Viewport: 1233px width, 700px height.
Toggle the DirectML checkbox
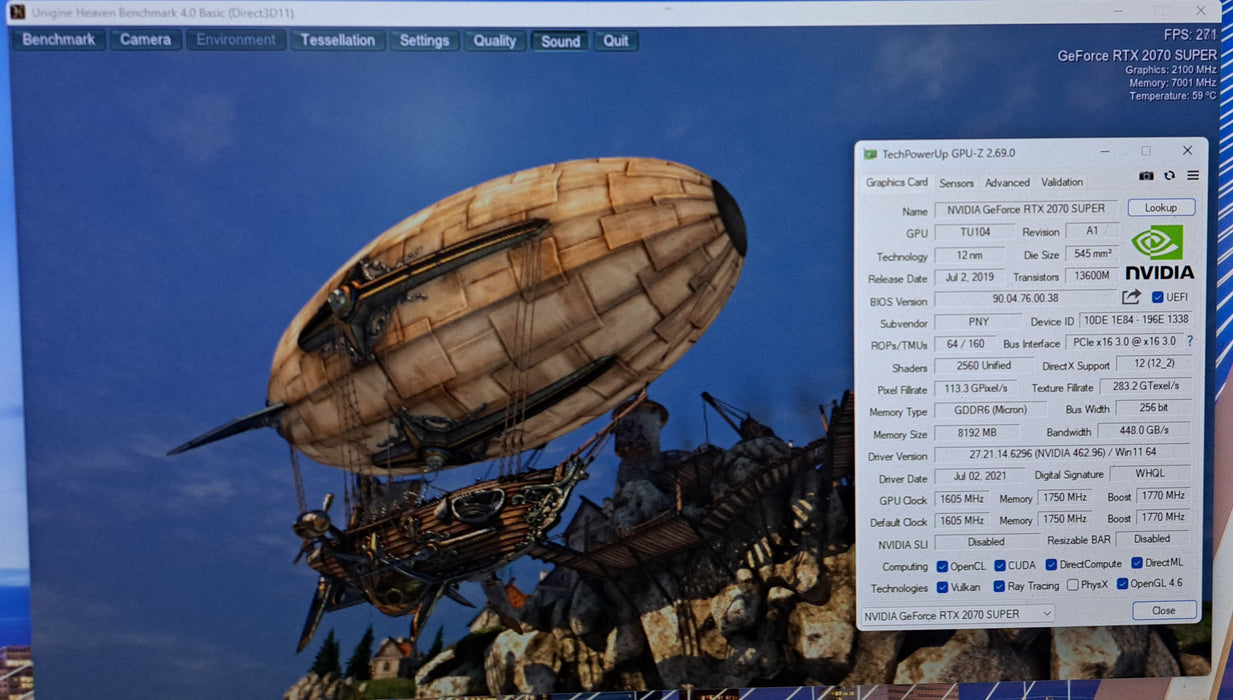(x=1137, y=564)
